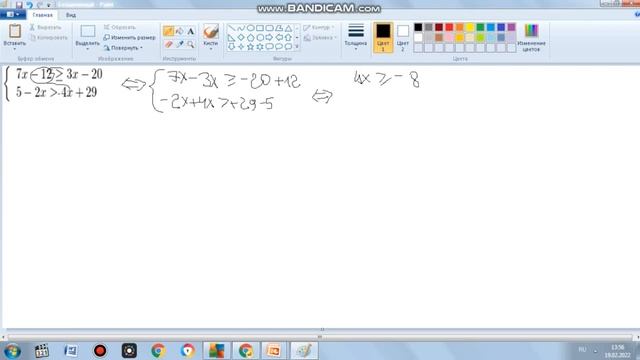
Task: Click the Копировать copy button
Action: point(49,38)
